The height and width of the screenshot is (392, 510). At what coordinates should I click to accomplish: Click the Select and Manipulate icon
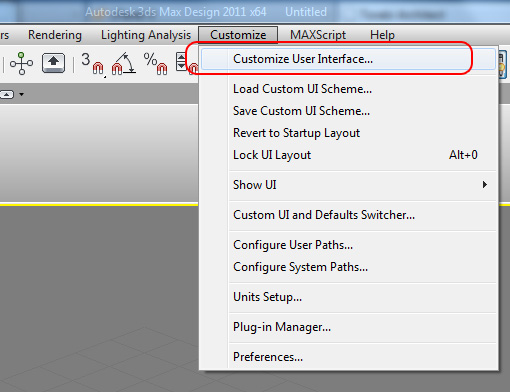tap(21, 63)
